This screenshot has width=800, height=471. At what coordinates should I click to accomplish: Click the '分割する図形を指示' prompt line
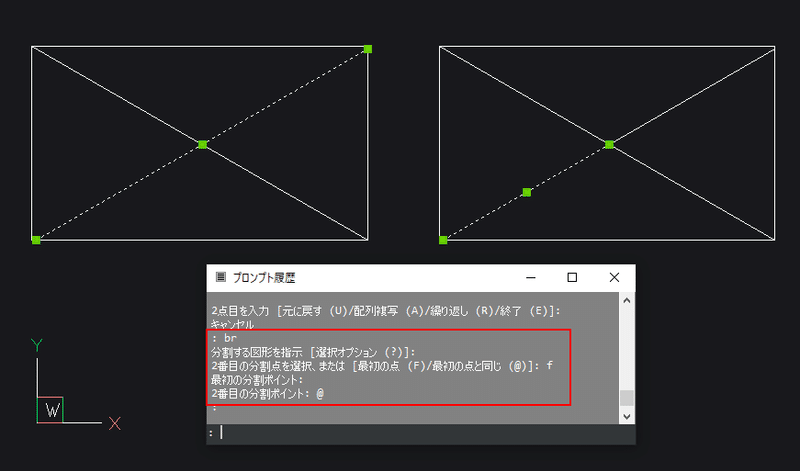[313, 352]
